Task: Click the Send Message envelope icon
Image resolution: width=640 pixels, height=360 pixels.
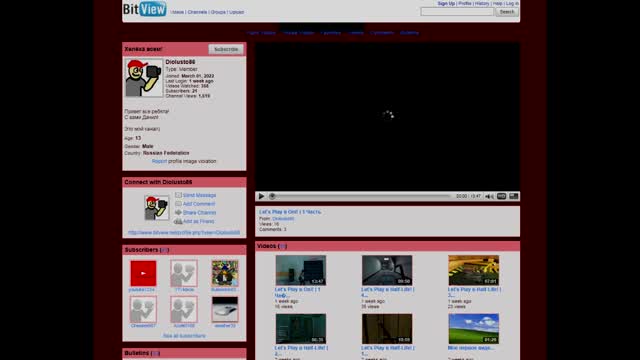Action: (x=178, y=195)
